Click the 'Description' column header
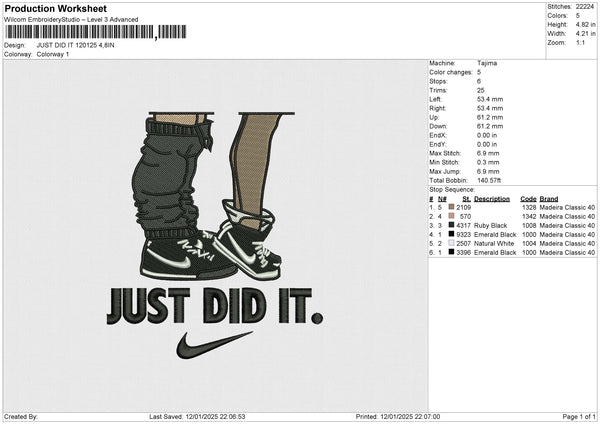 pos(492,199)
